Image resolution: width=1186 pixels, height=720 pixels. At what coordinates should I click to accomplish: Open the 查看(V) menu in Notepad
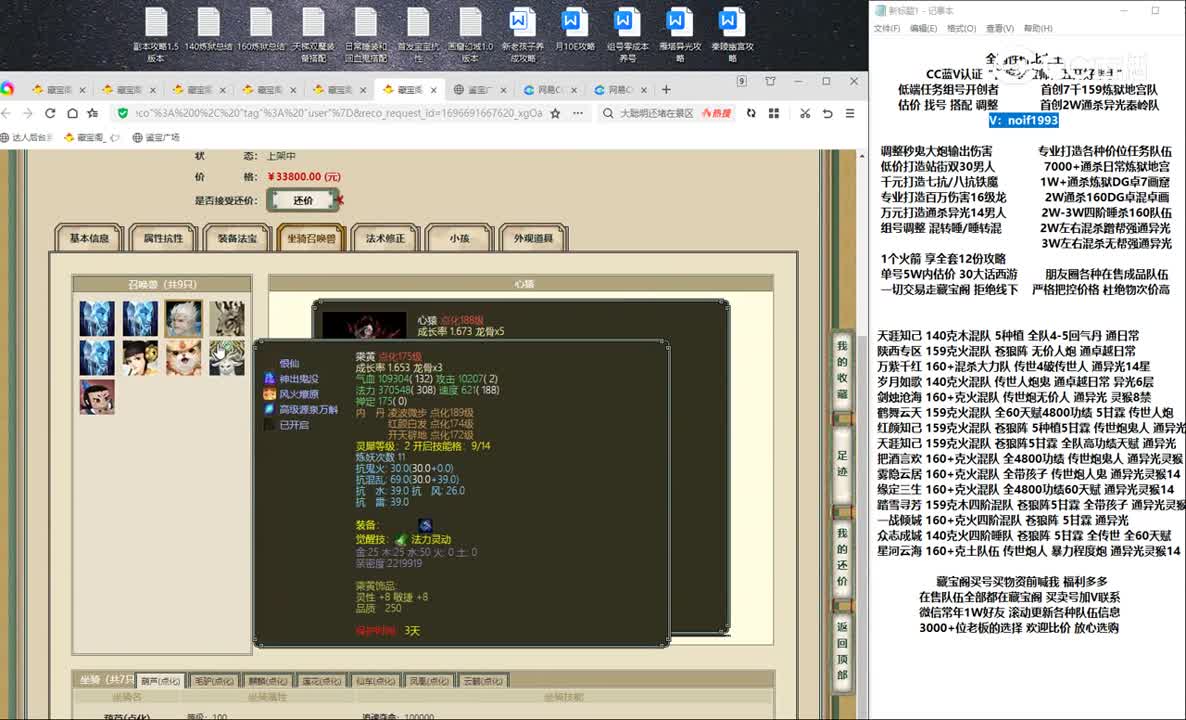point(1000,29)
